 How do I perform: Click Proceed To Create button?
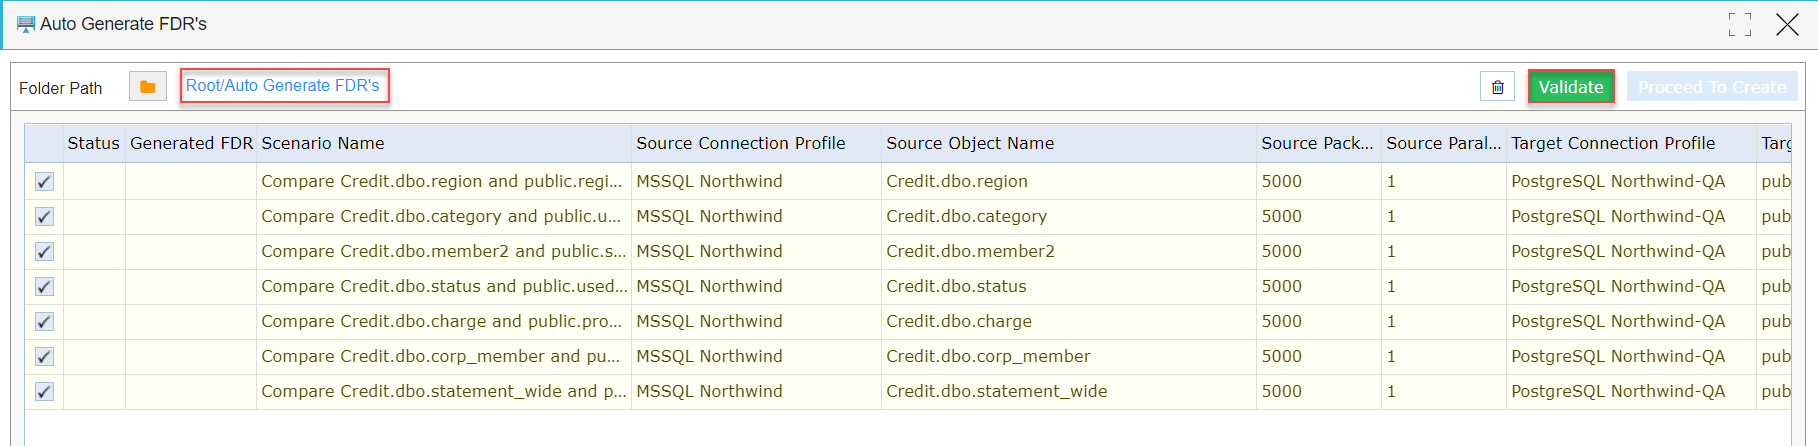click(1712, 87)
